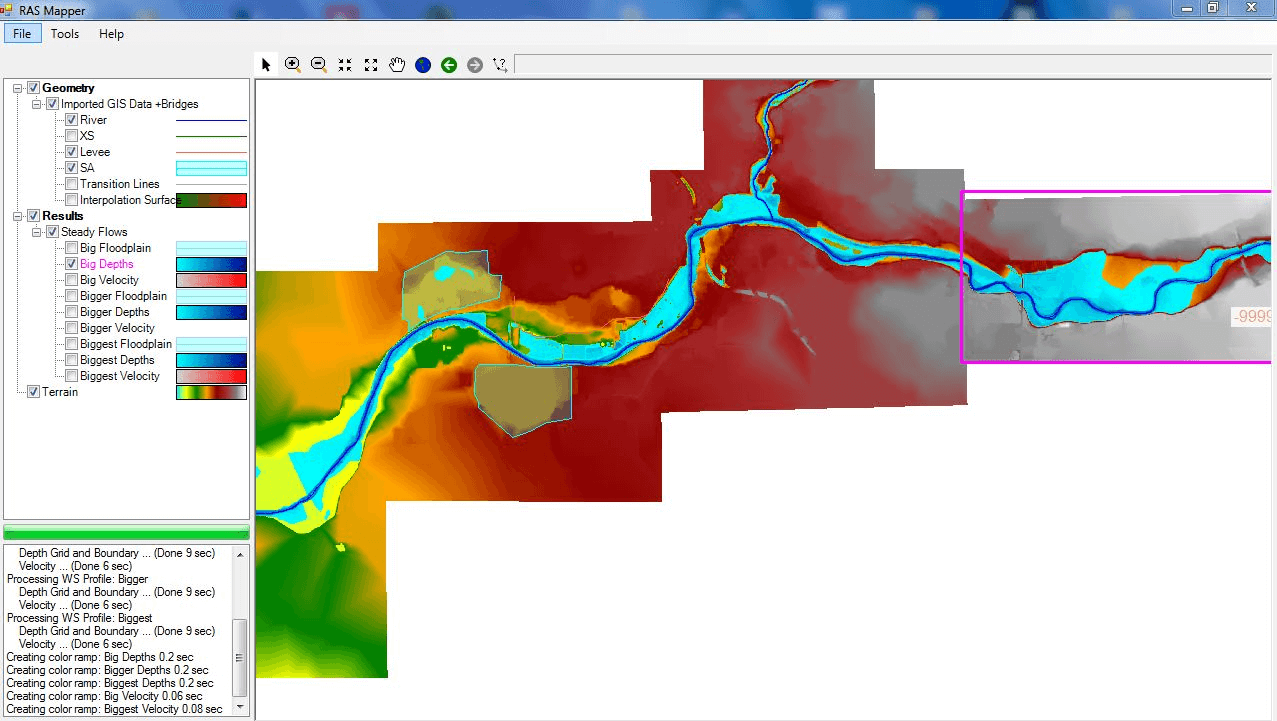Enable the XS layer checkbox
The width and height of the screenshot is (1277, 721).
point(72,136)
